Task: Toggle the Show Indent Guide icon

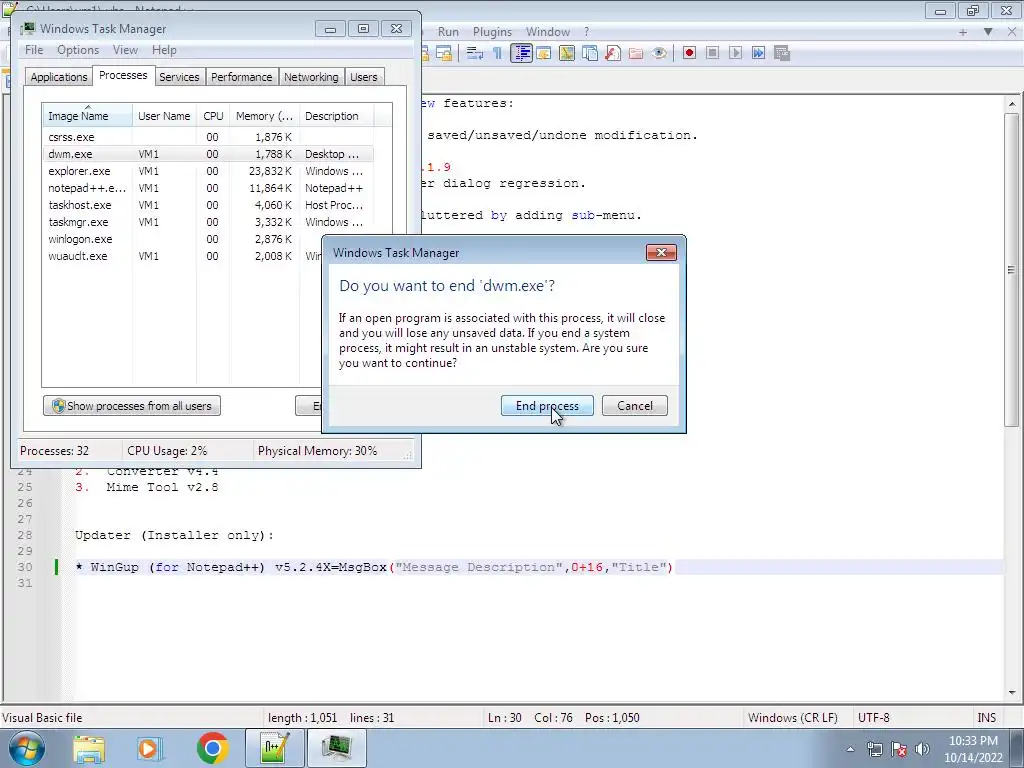Action: point(521,54)
